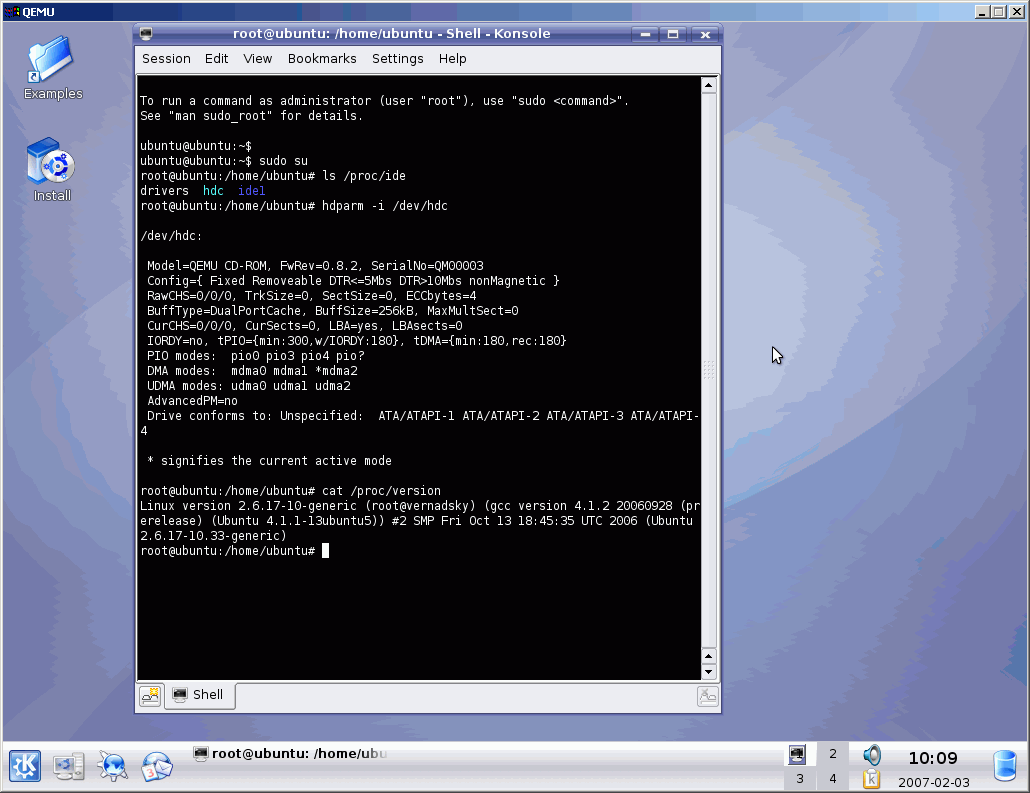Switch to virtual desktop 4 in pager
The width and height of the screenshot is (1030, 793).
pos(833,779)
